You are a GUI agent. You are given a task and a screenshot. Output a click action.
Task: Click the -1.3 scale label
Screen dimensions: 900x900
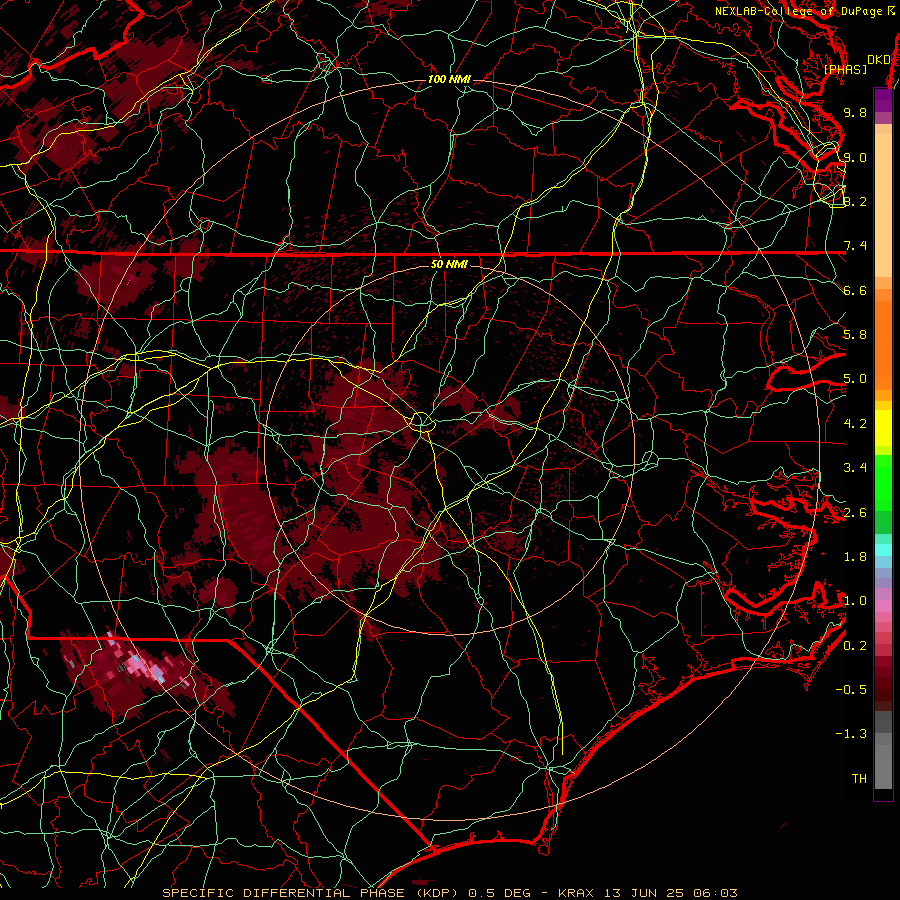coord(851,734)
